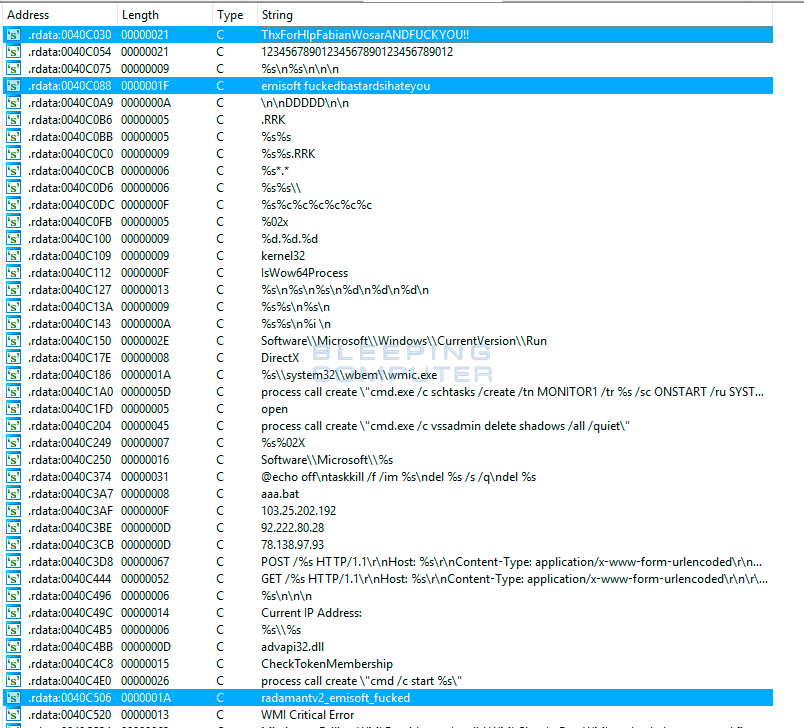Select the %s\\system32\\wbem\\wmic.exe string
Screen dimensions: 804x728
(x=349, y=375)
